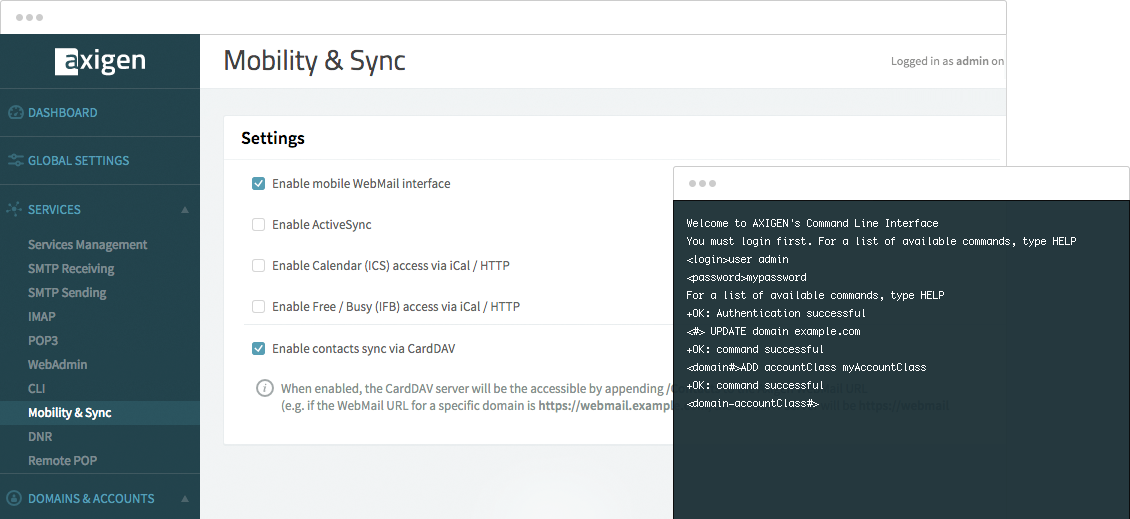
Task: Select the Services sidebar heading
Action: [x=54, y=210]
